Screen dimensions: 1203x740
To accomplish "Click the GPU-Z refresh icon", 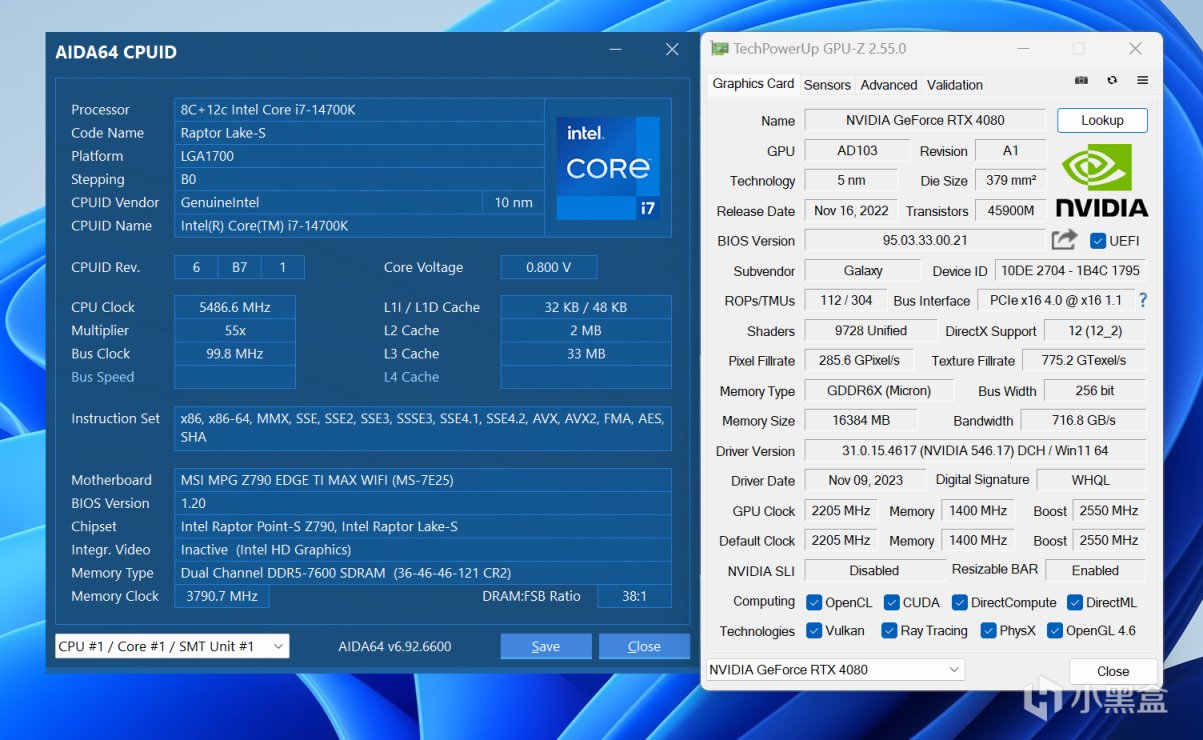I will [x=1112, y=80].
